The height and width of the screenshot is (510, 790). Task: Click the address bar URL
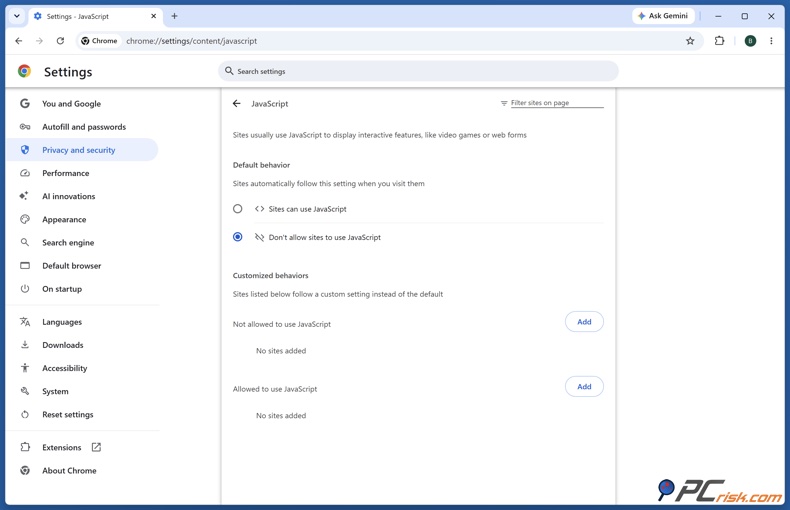191,41
